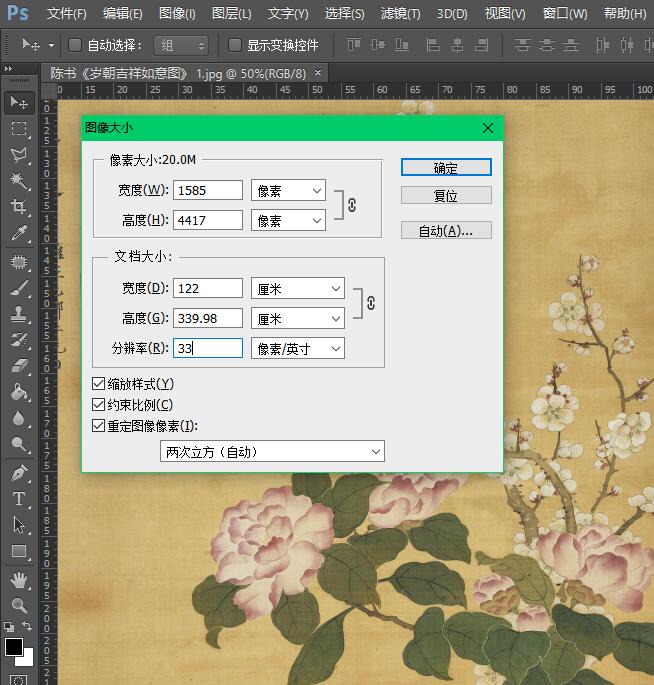This screenshot has width=654, height=685.
Task: Toggle the pixel size link chain icon
Action: coord(352,205)
